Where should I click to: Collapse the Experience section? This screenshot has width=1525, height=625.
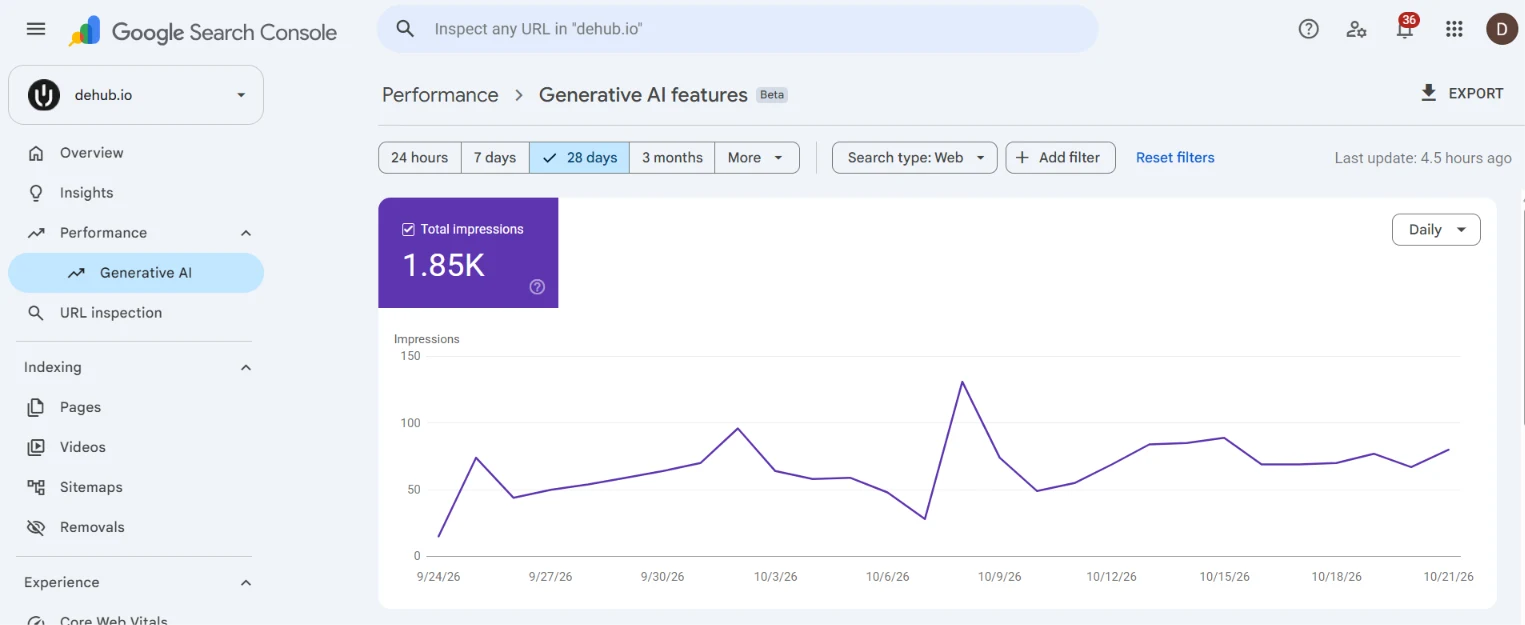click(x=246, y=582)
